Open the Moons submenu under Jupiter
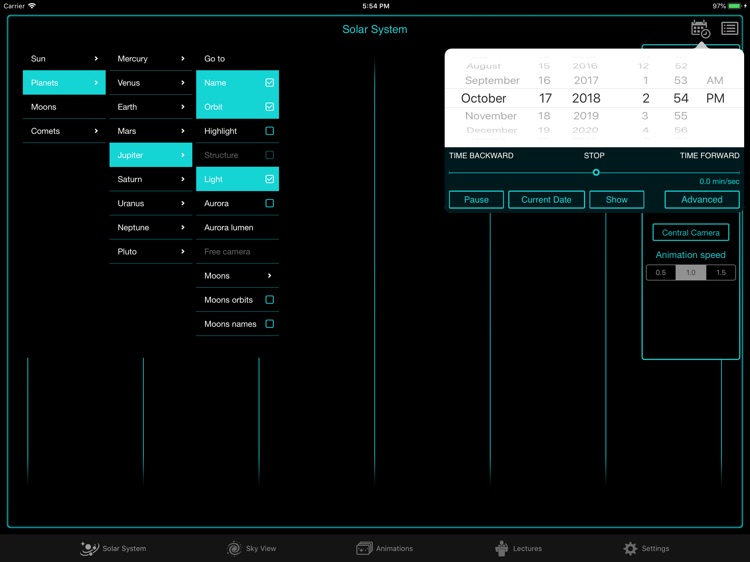750x562 pixels. (237, 276)
